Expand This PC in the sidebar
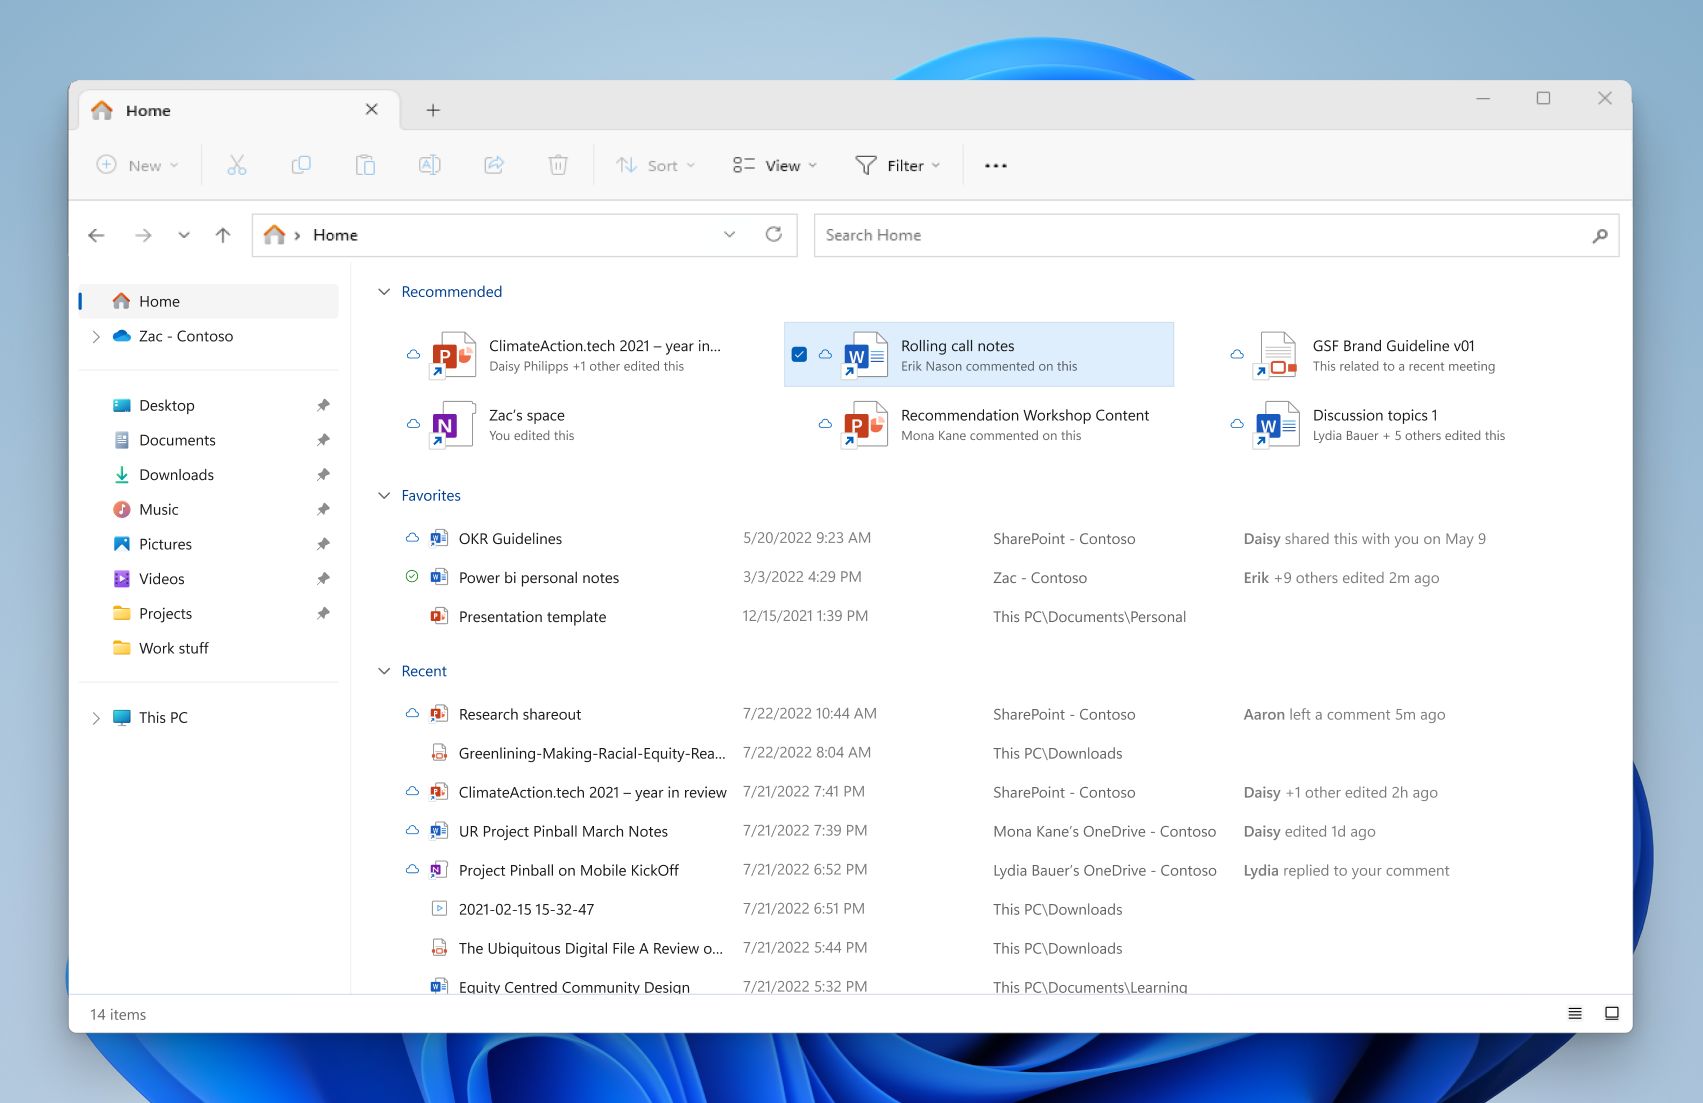 [96, 717]
